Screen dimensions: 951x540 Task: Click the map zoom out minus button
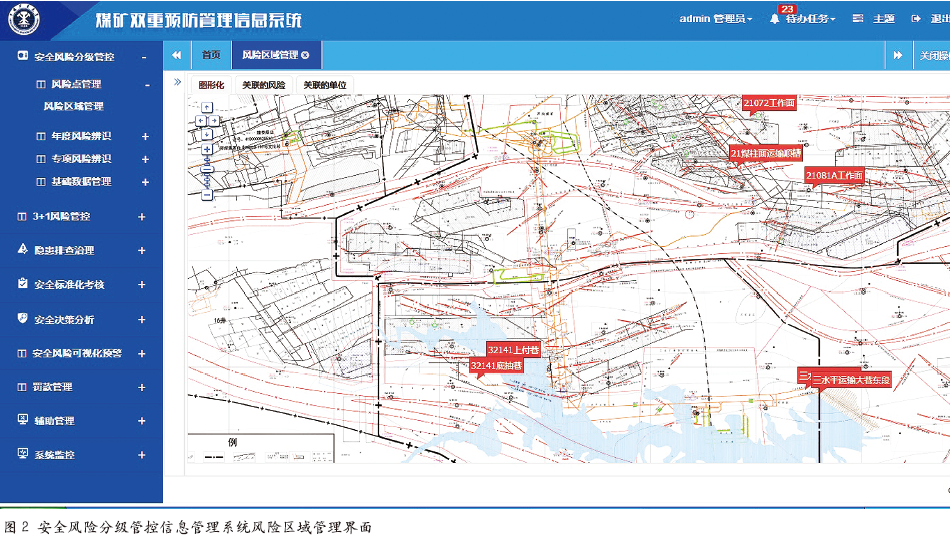click(x=209, y=193)
